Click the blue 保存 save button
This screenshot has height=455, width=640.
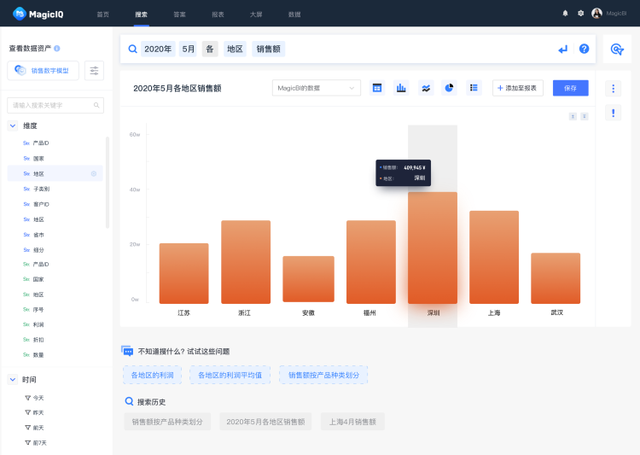point(571,88)
